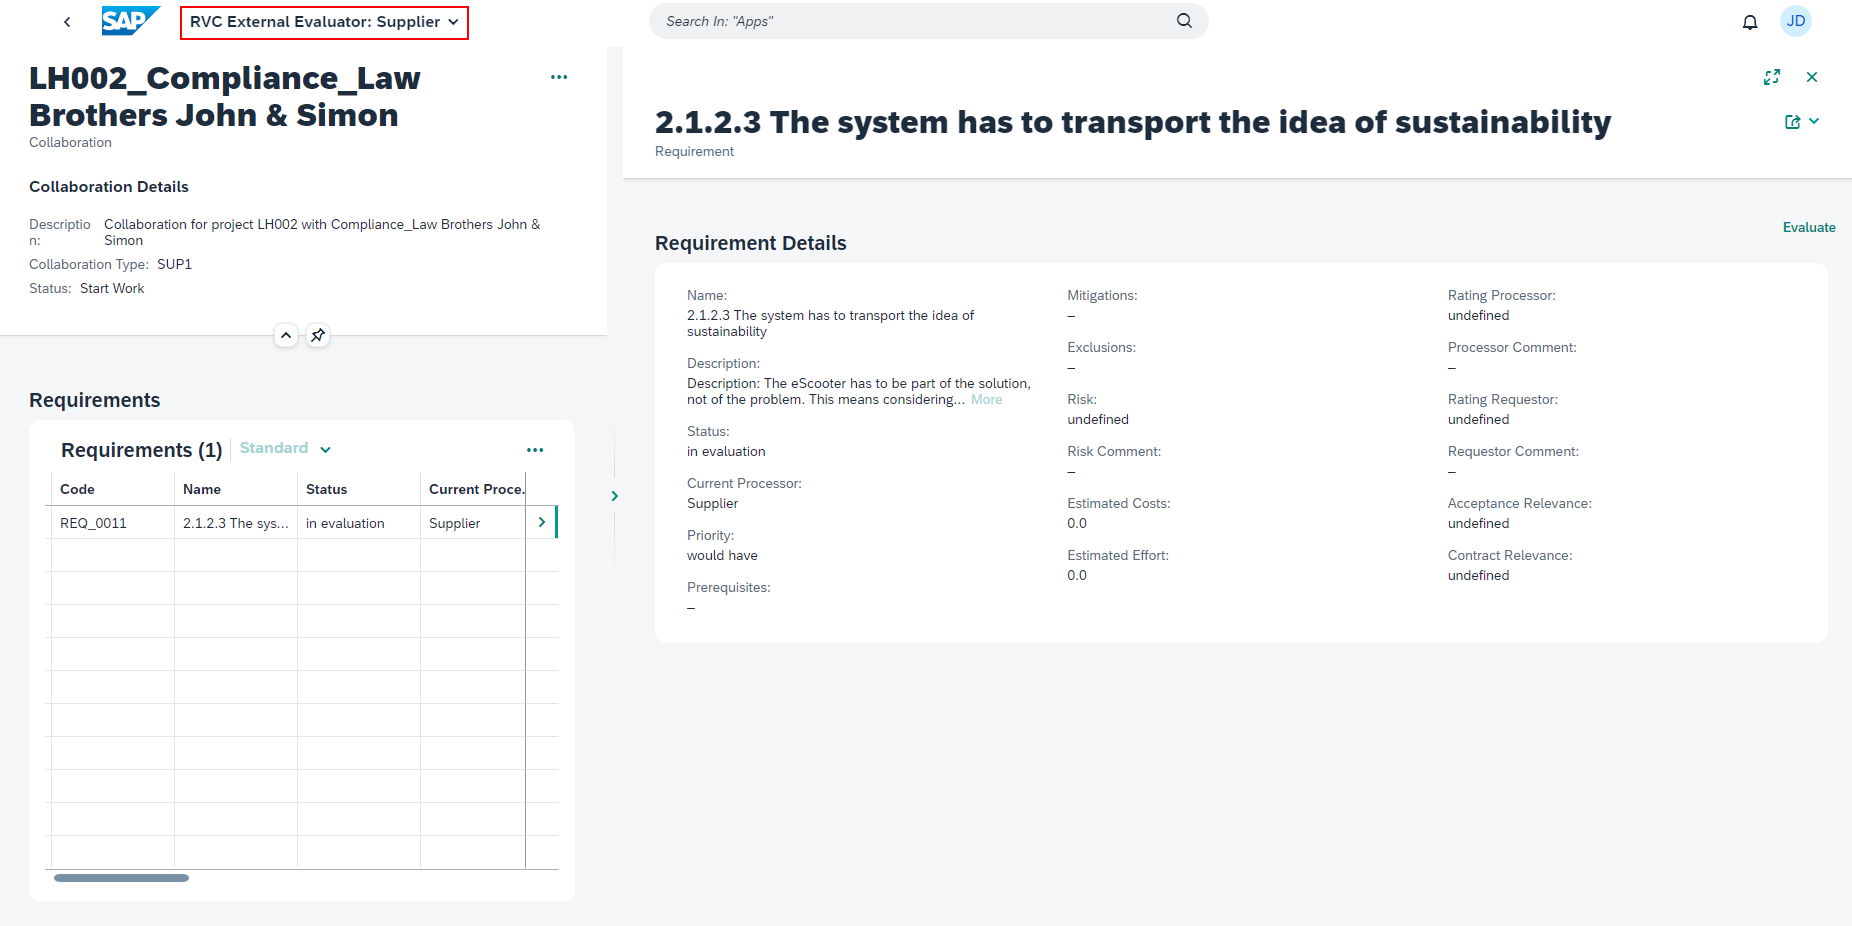1852x926 pixels.
Task: Open REQ_0011 row navigation arrow
Action: tap(542, 523)
